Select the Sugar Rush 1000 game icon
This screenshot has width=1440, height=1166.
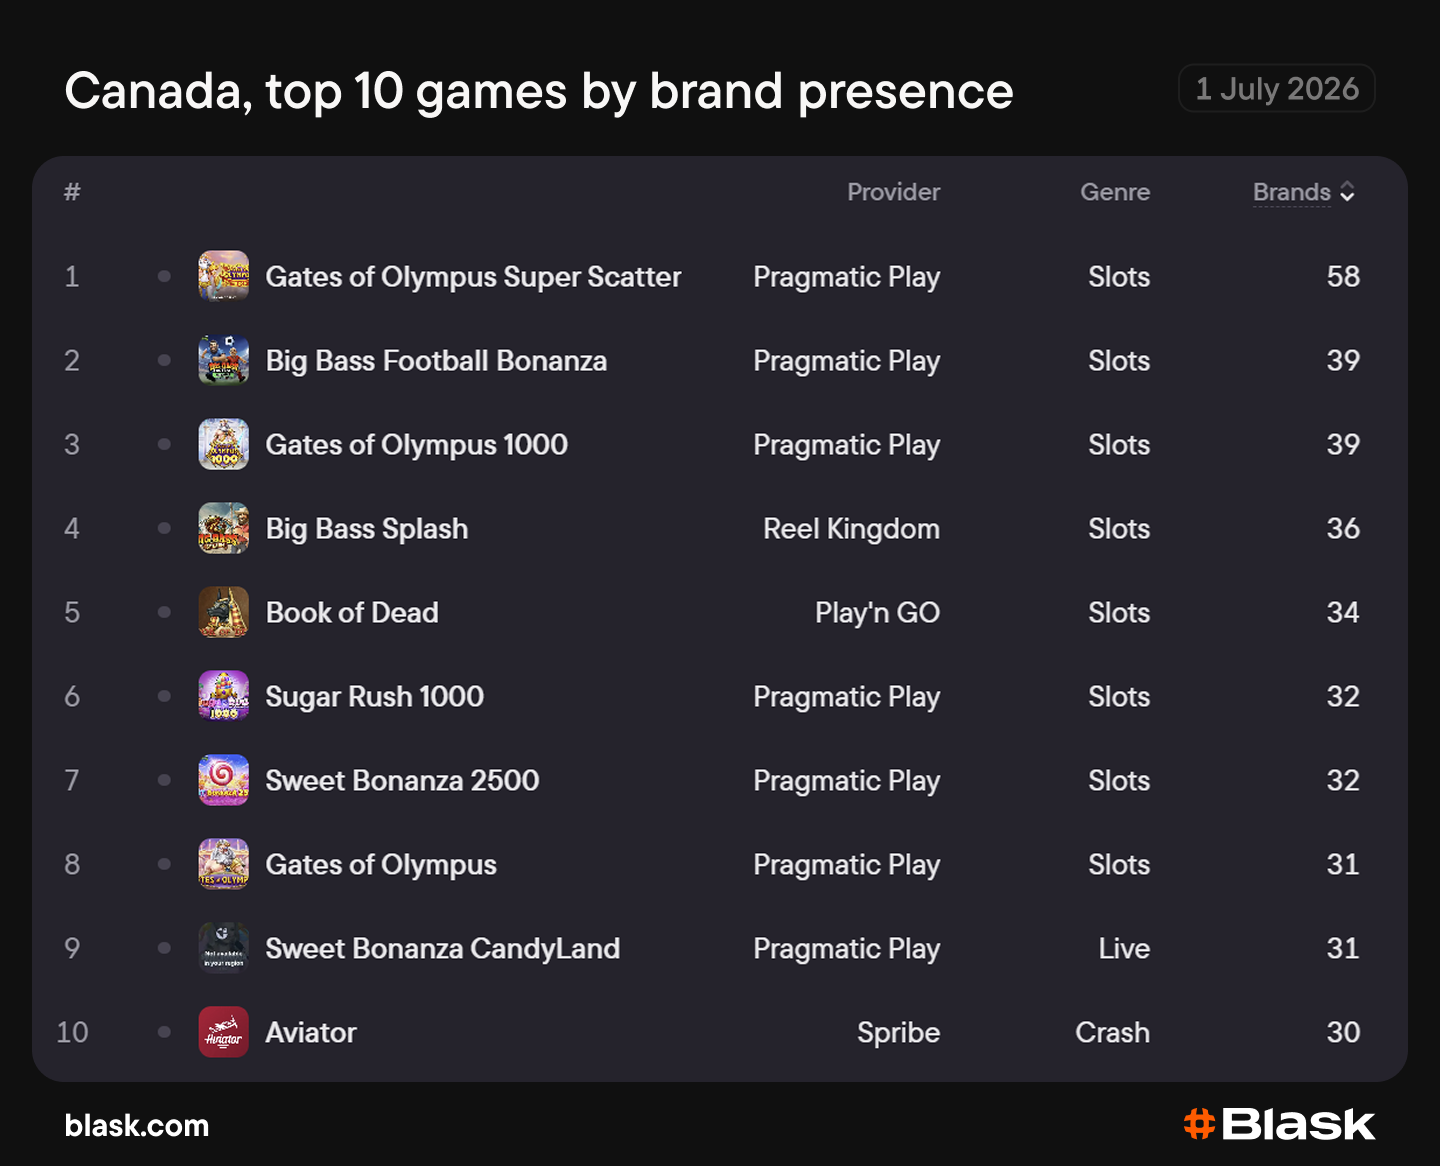point(224,696)
